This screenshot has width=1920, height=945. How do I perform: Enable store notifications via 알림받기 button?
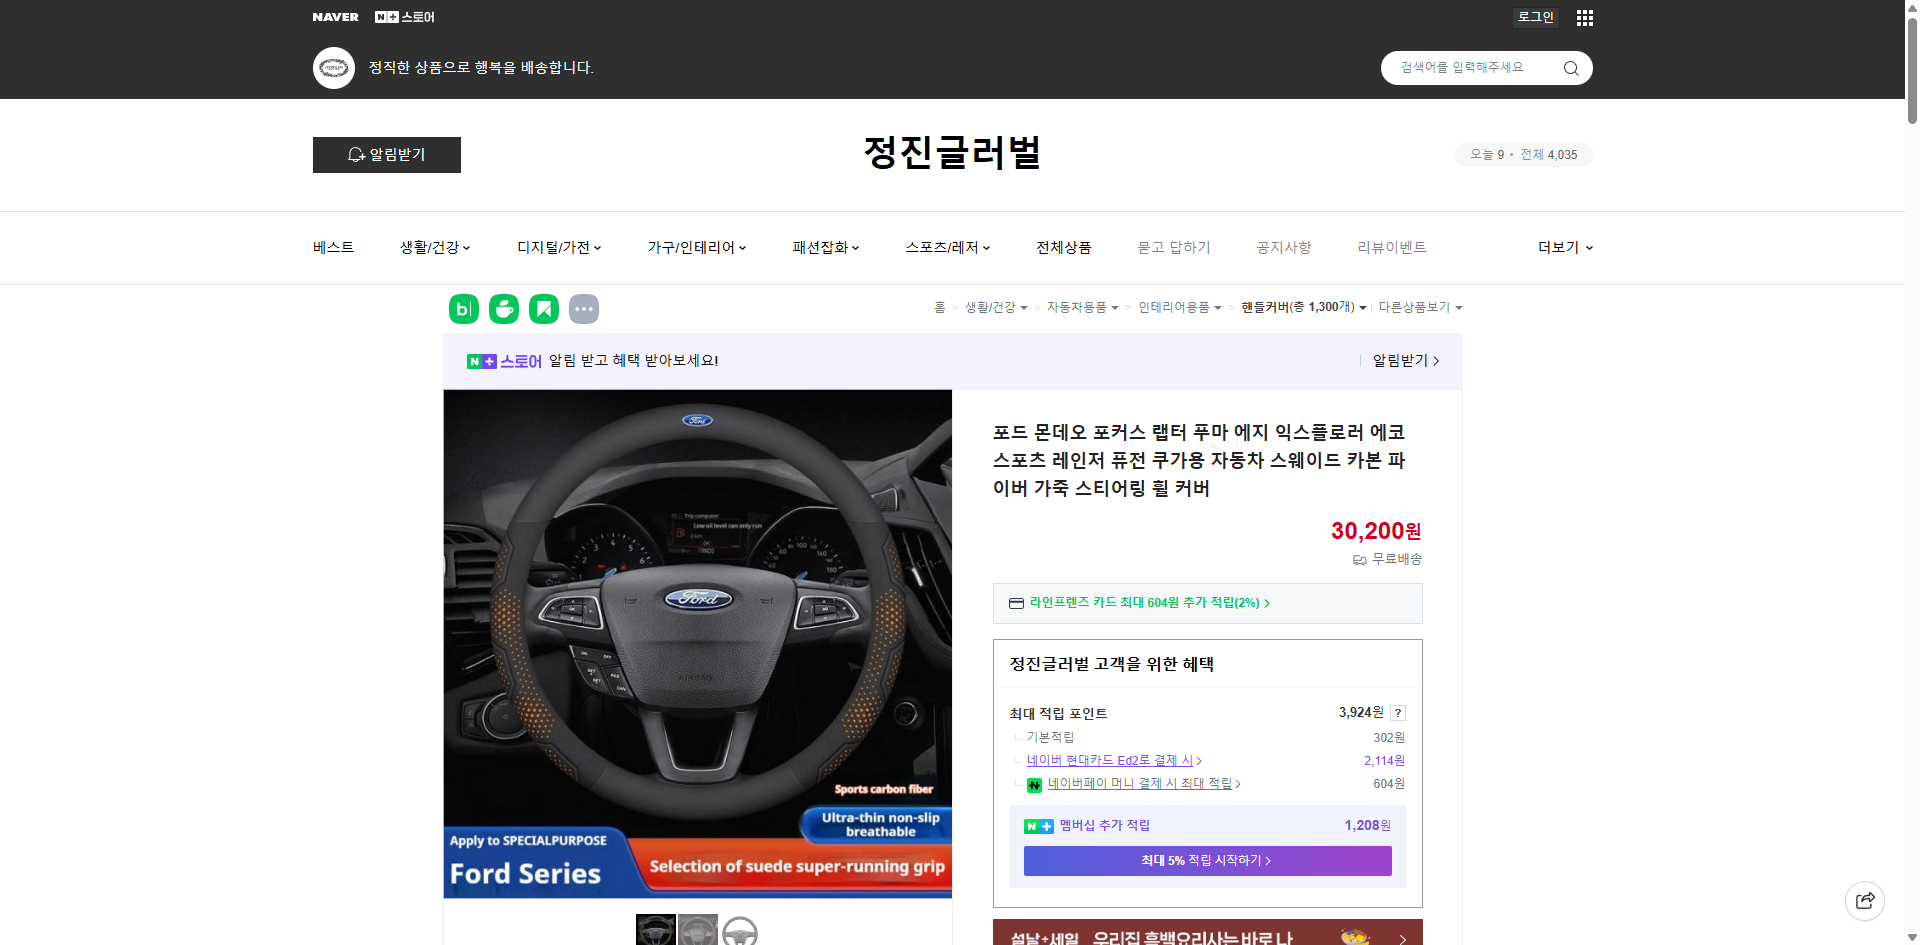click(x=386, y=155)
